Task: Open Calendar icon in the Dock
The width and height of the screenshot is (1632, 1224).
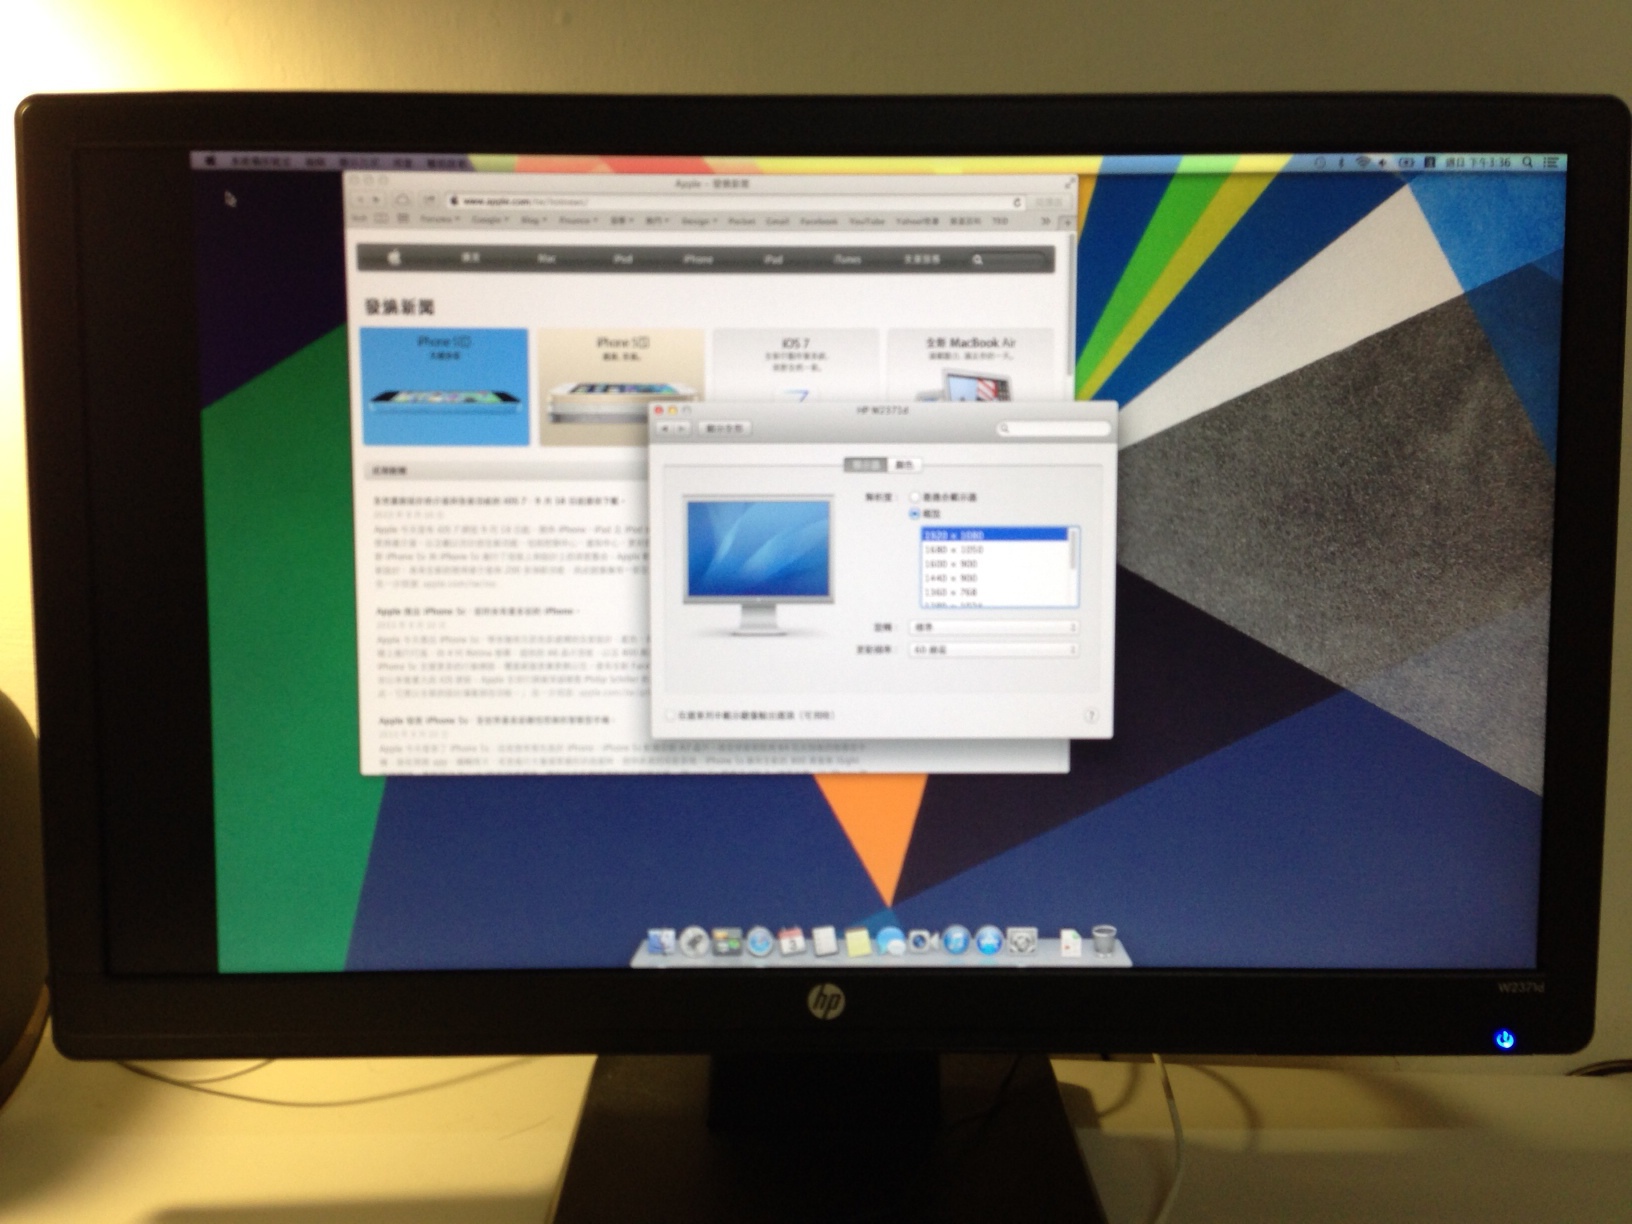Action: [792, 941]
